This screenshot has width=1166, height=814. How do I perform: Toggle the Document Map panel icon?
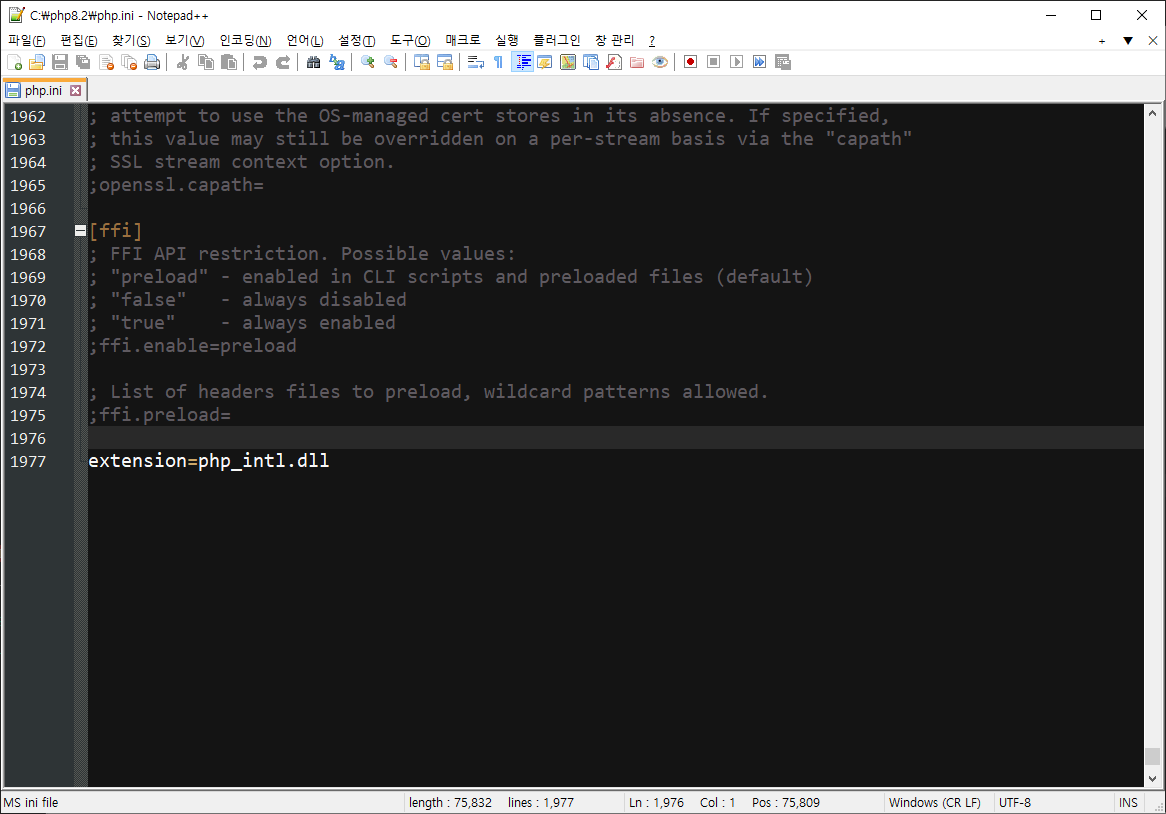click(x=568, y=62)
